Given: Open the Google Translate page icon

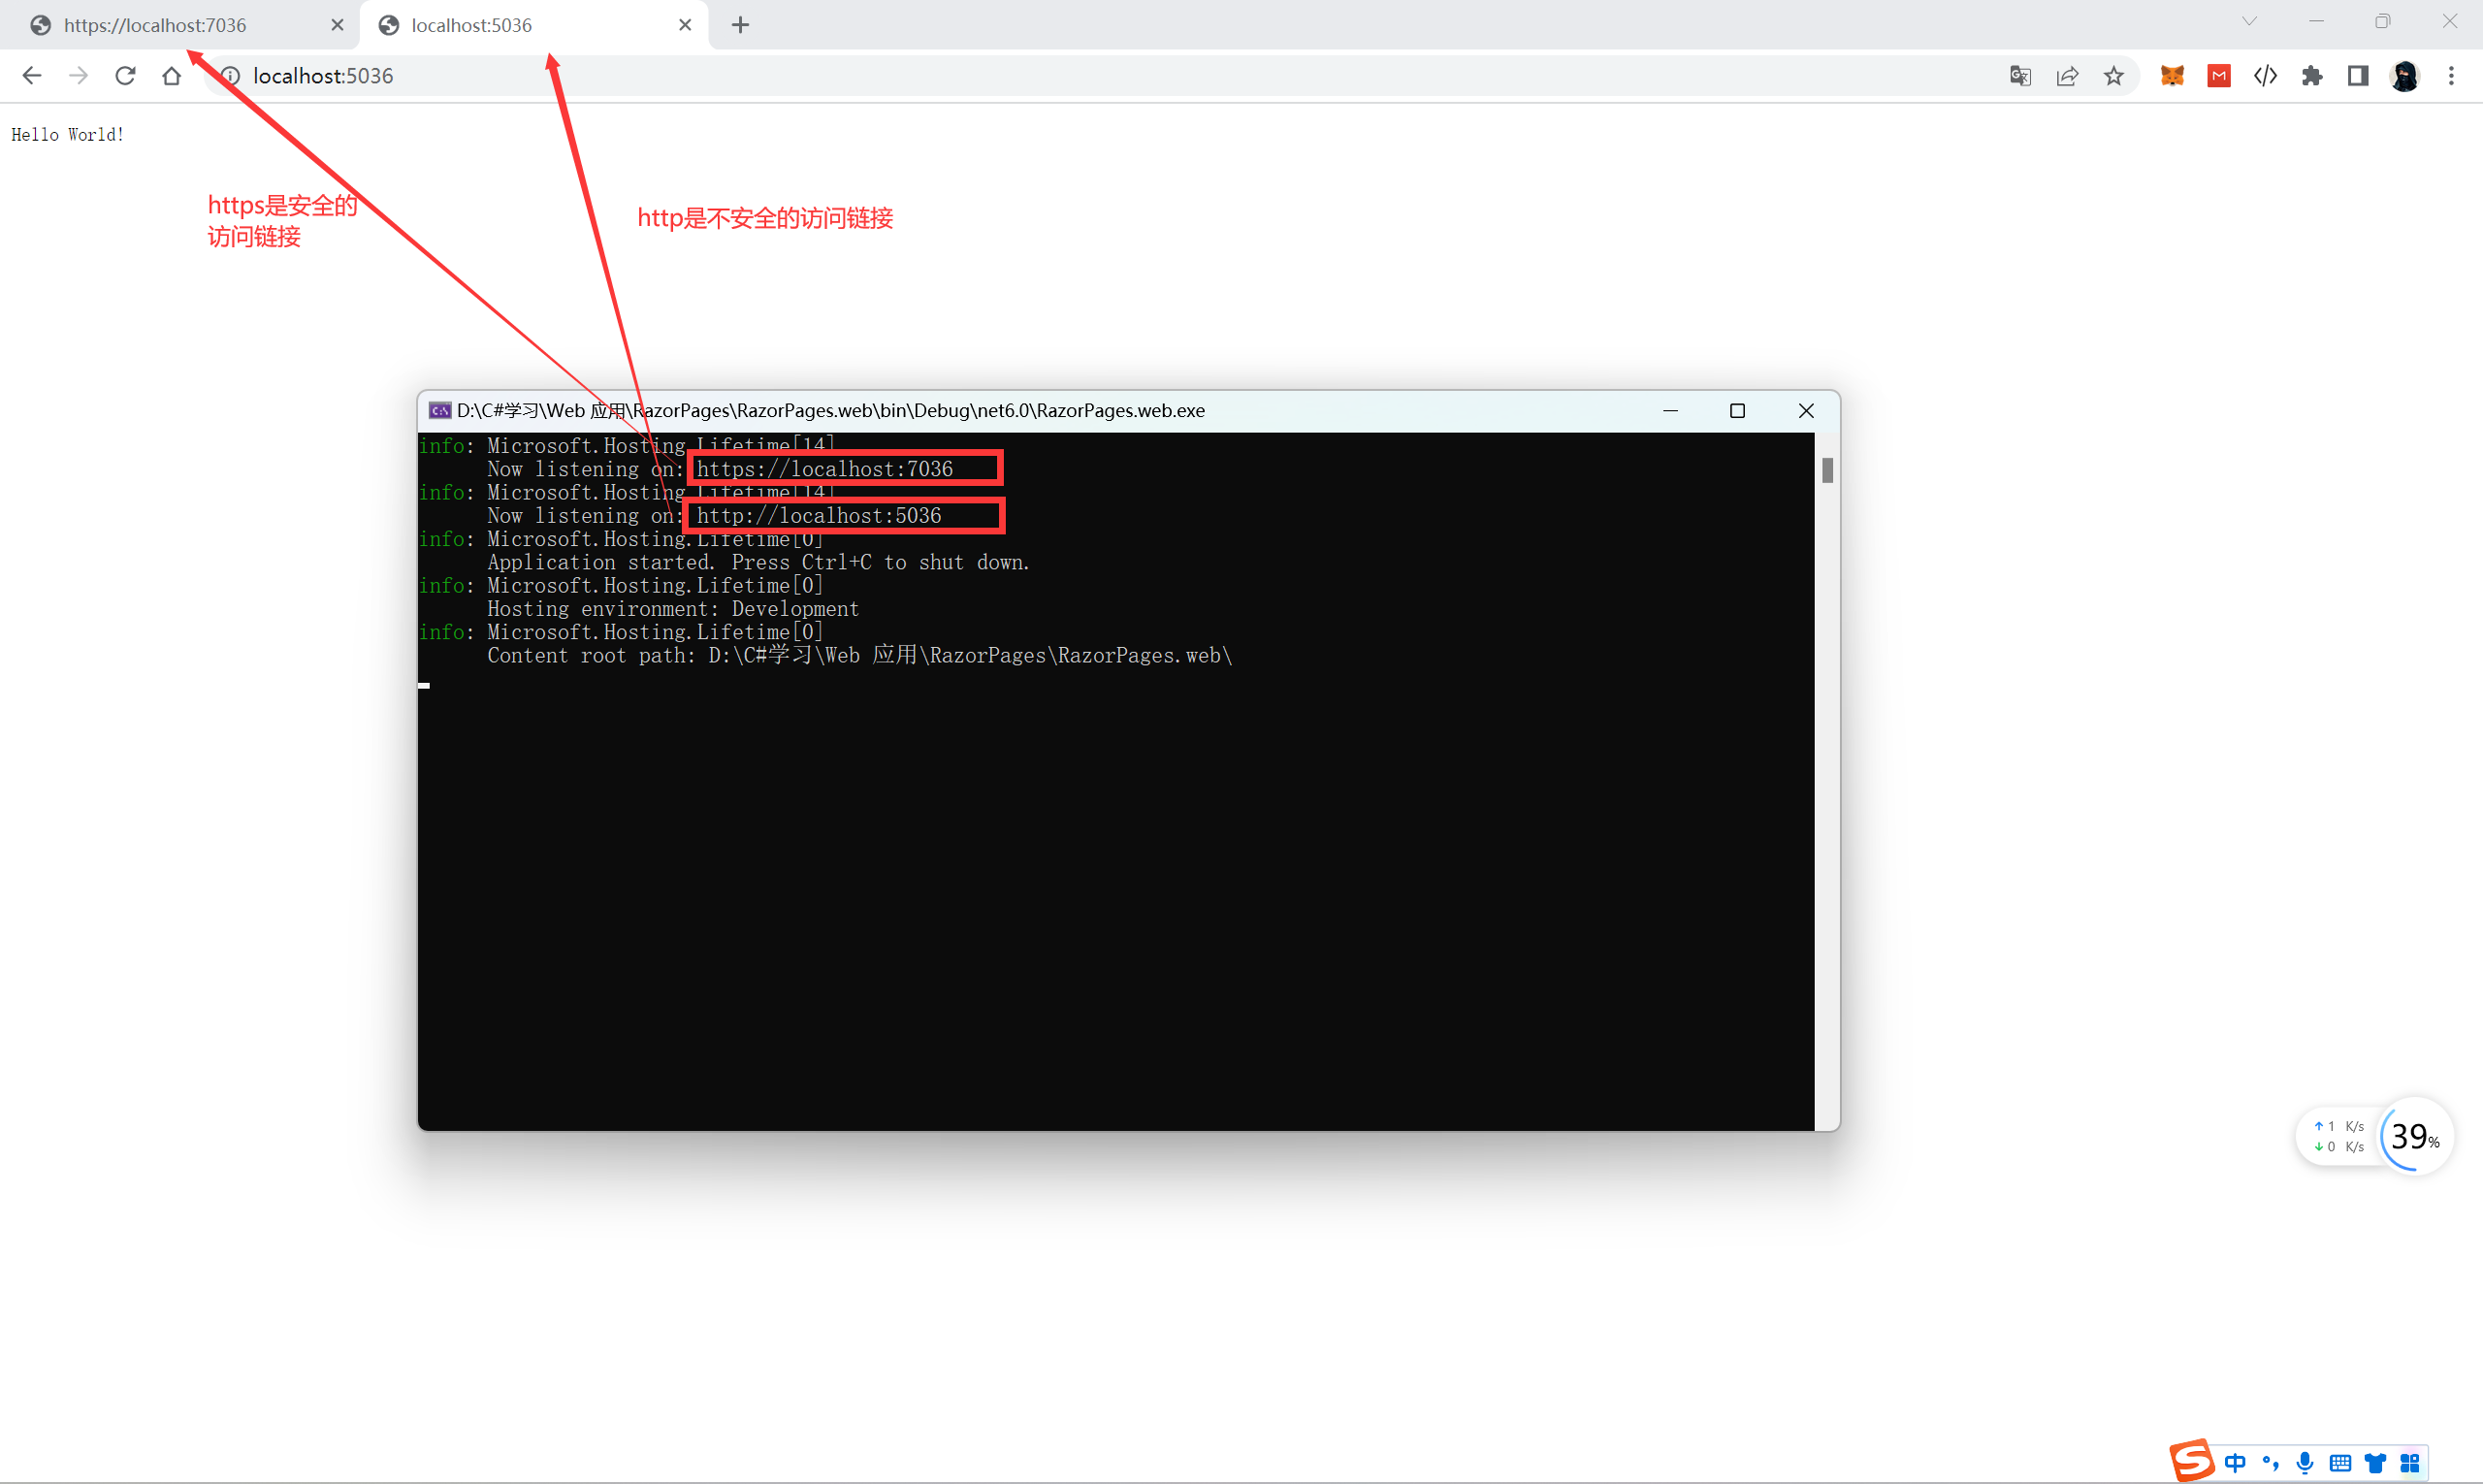Looking at the screenshot, I should [2020, 76].
